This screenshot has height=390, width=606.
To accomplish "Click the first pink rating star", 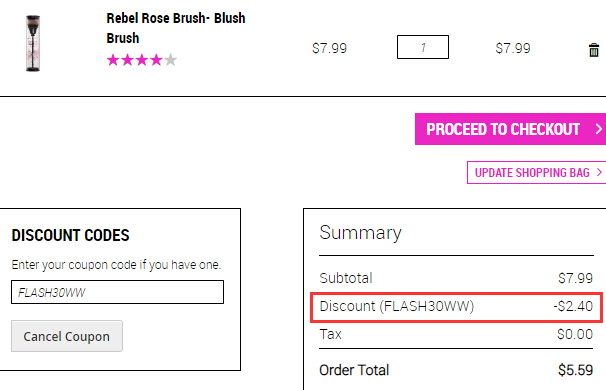I will click(x=113, y=60).
